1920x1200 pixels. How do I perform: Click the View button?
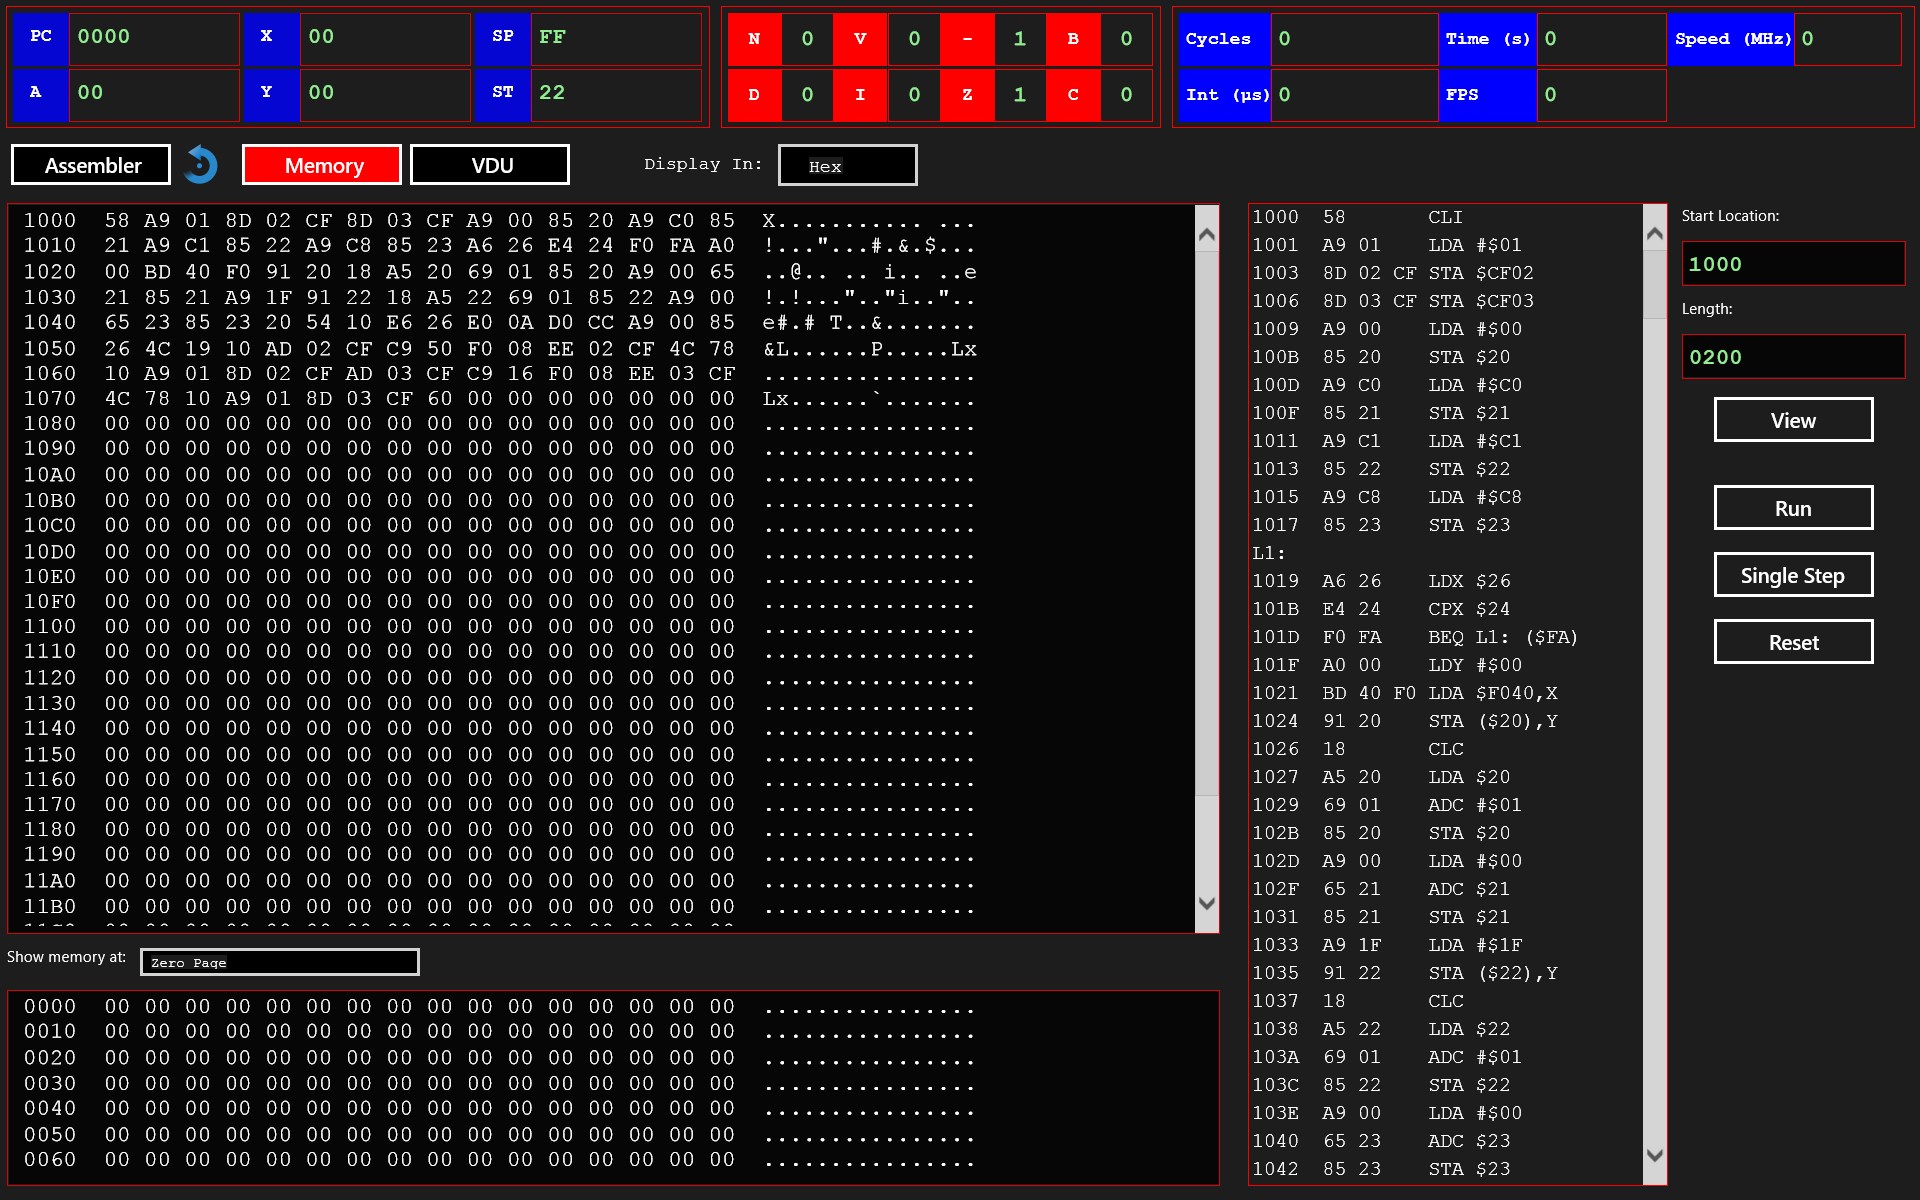(1792, 420)
